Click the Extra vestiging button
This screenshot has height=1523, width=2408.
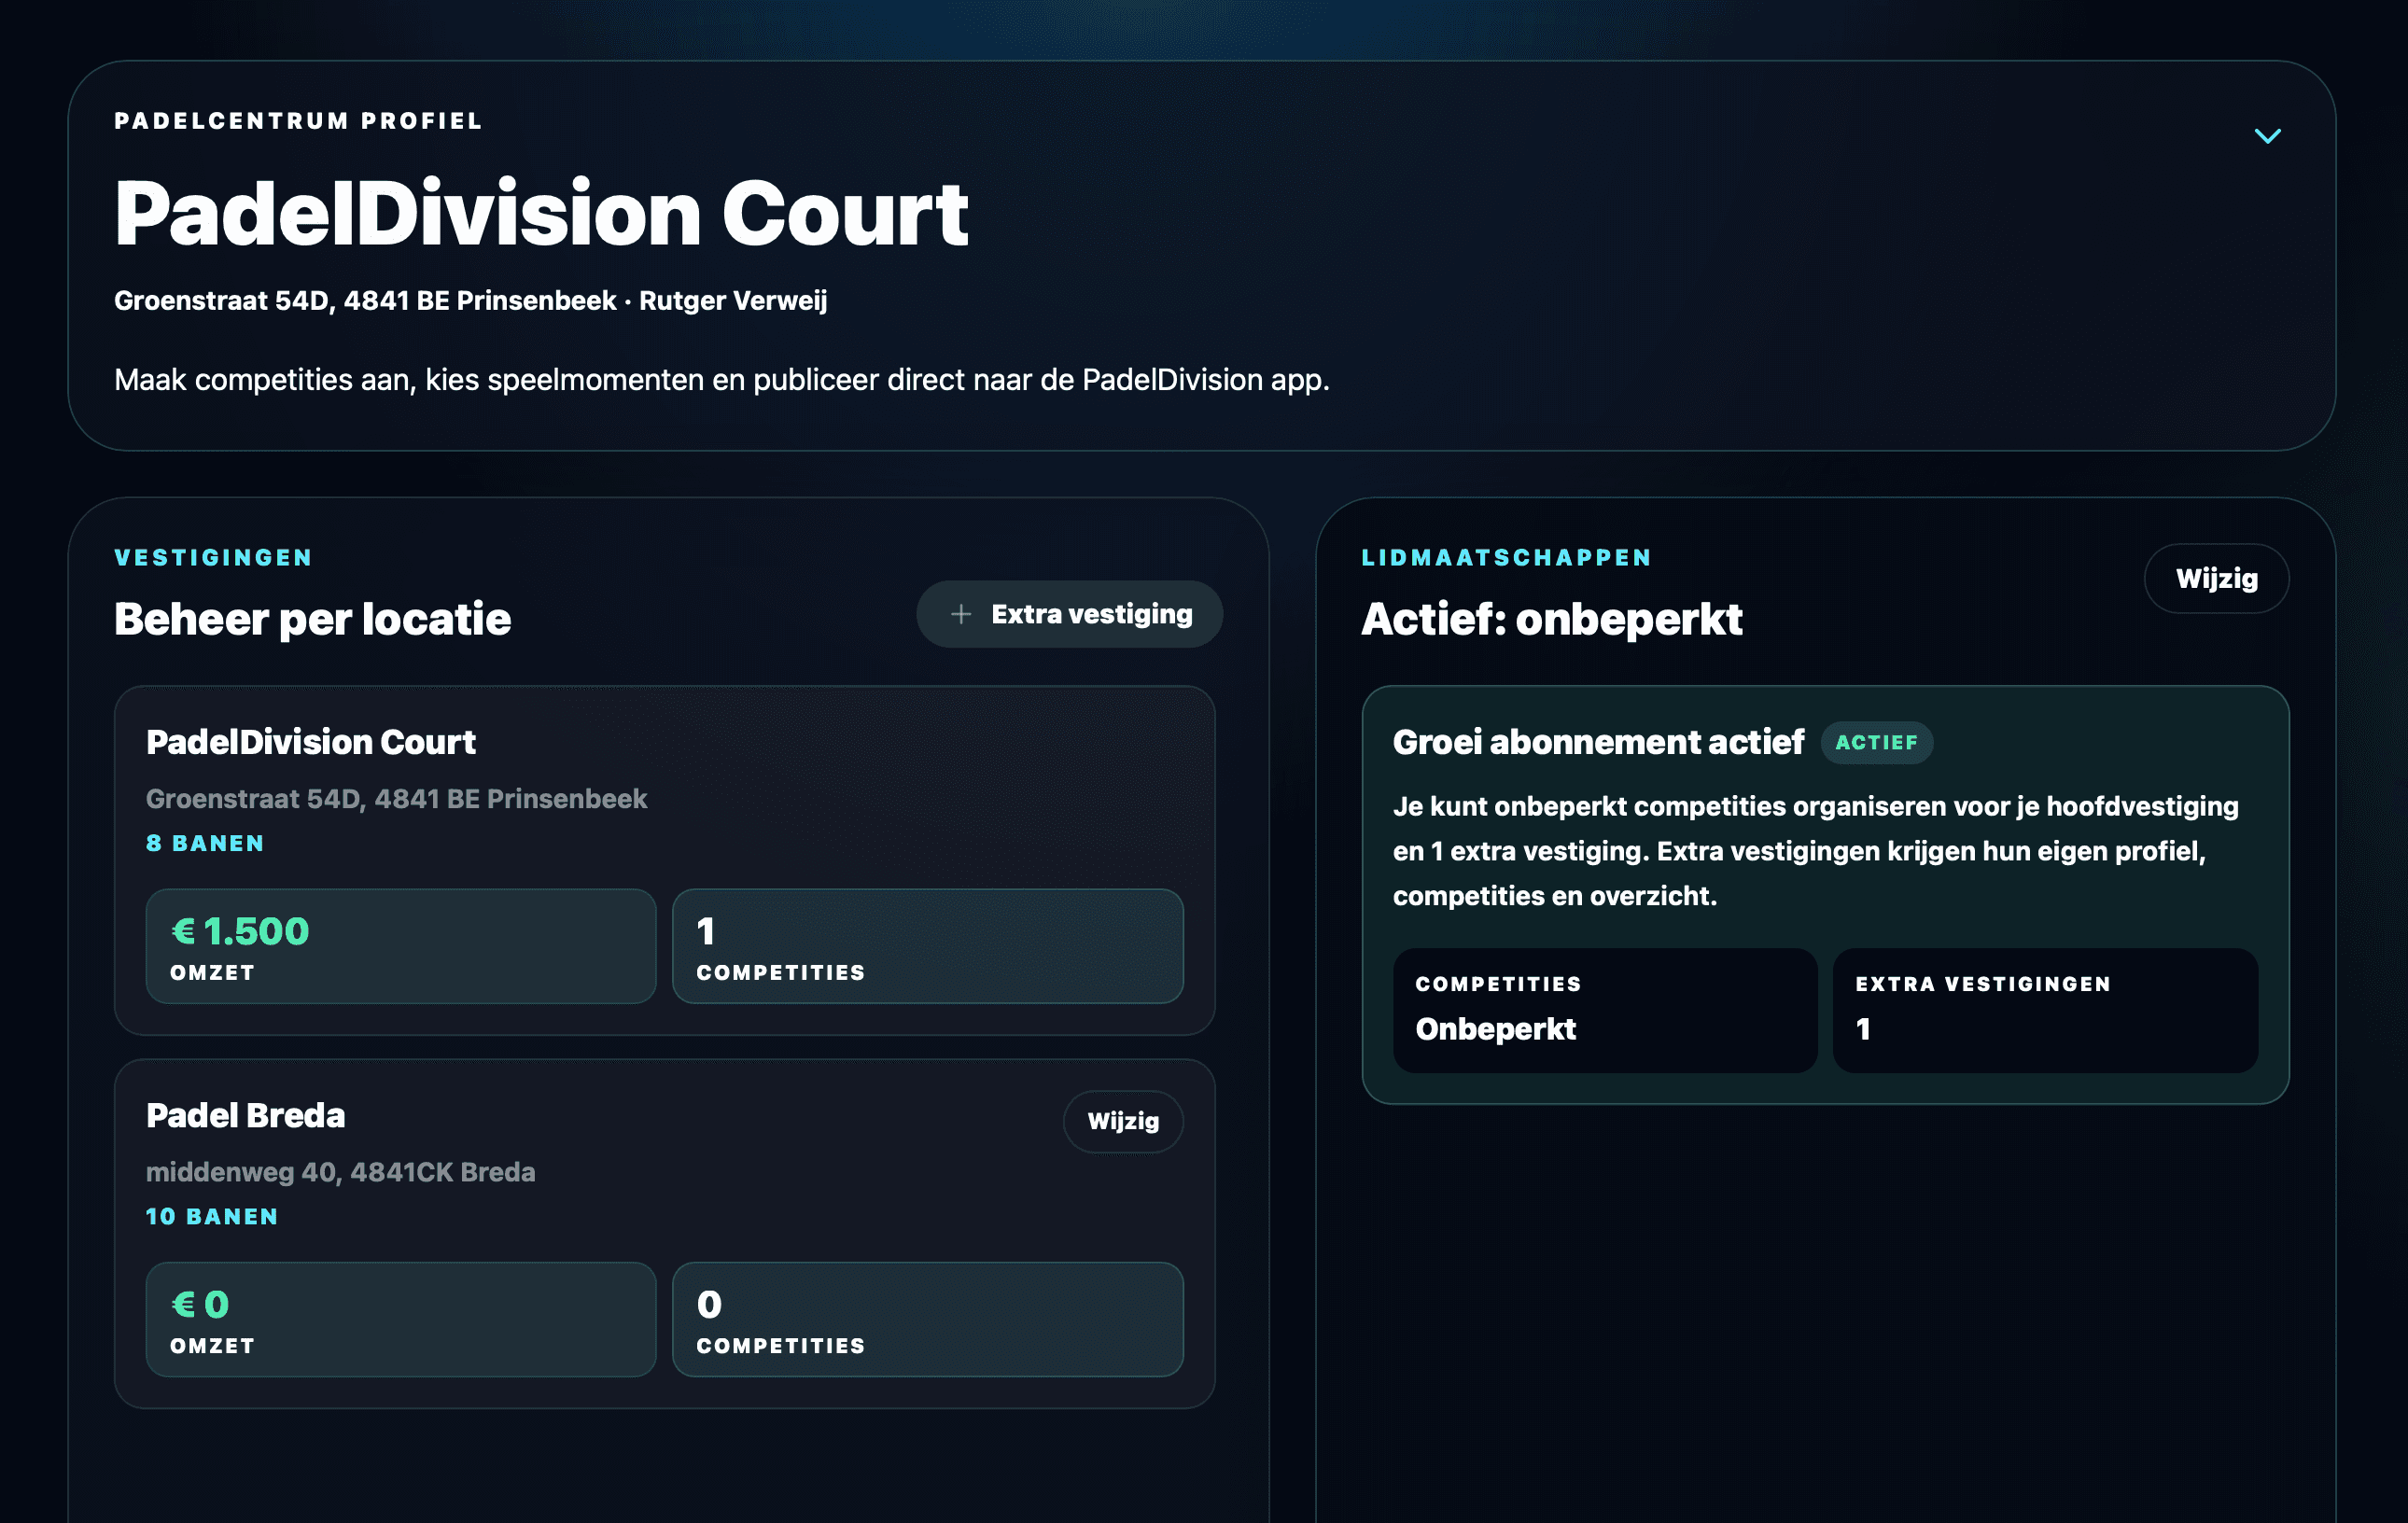pyautogui.click(x=1069, y=614)
